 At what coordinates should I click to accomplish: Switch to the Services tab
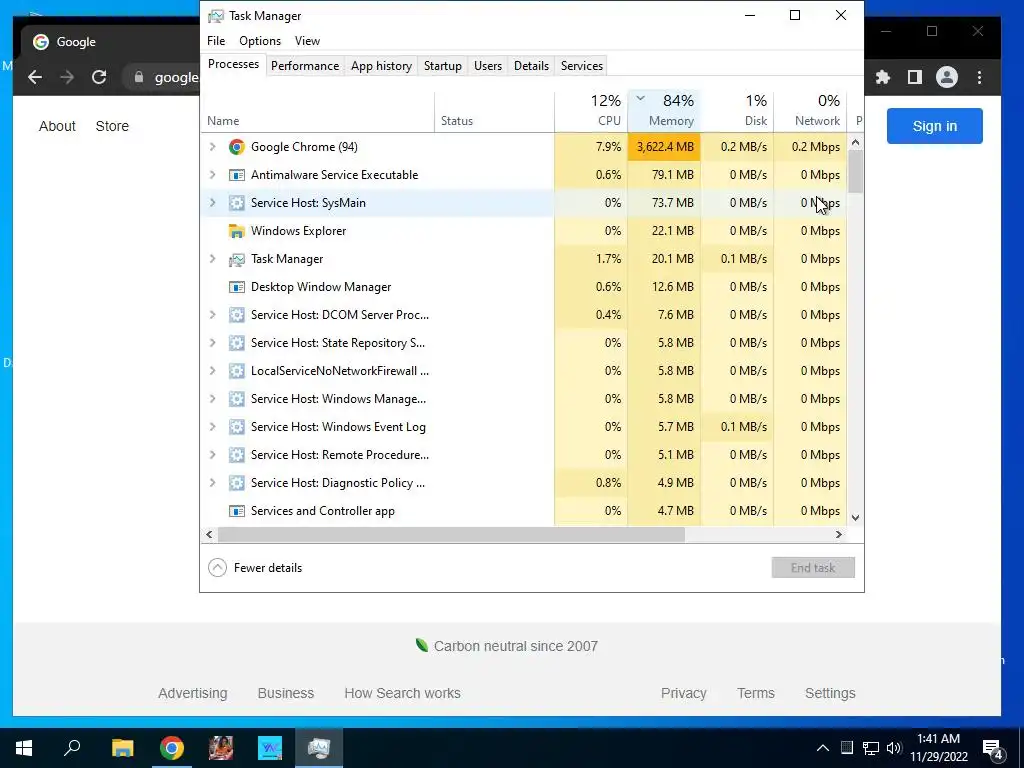(x=581, y=66)
